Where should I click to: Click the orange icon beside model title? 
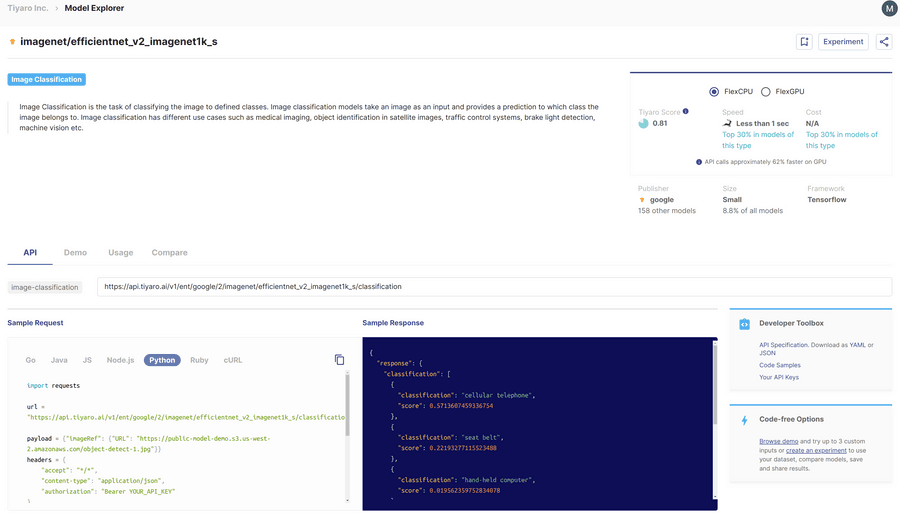(x=12, y=41)
